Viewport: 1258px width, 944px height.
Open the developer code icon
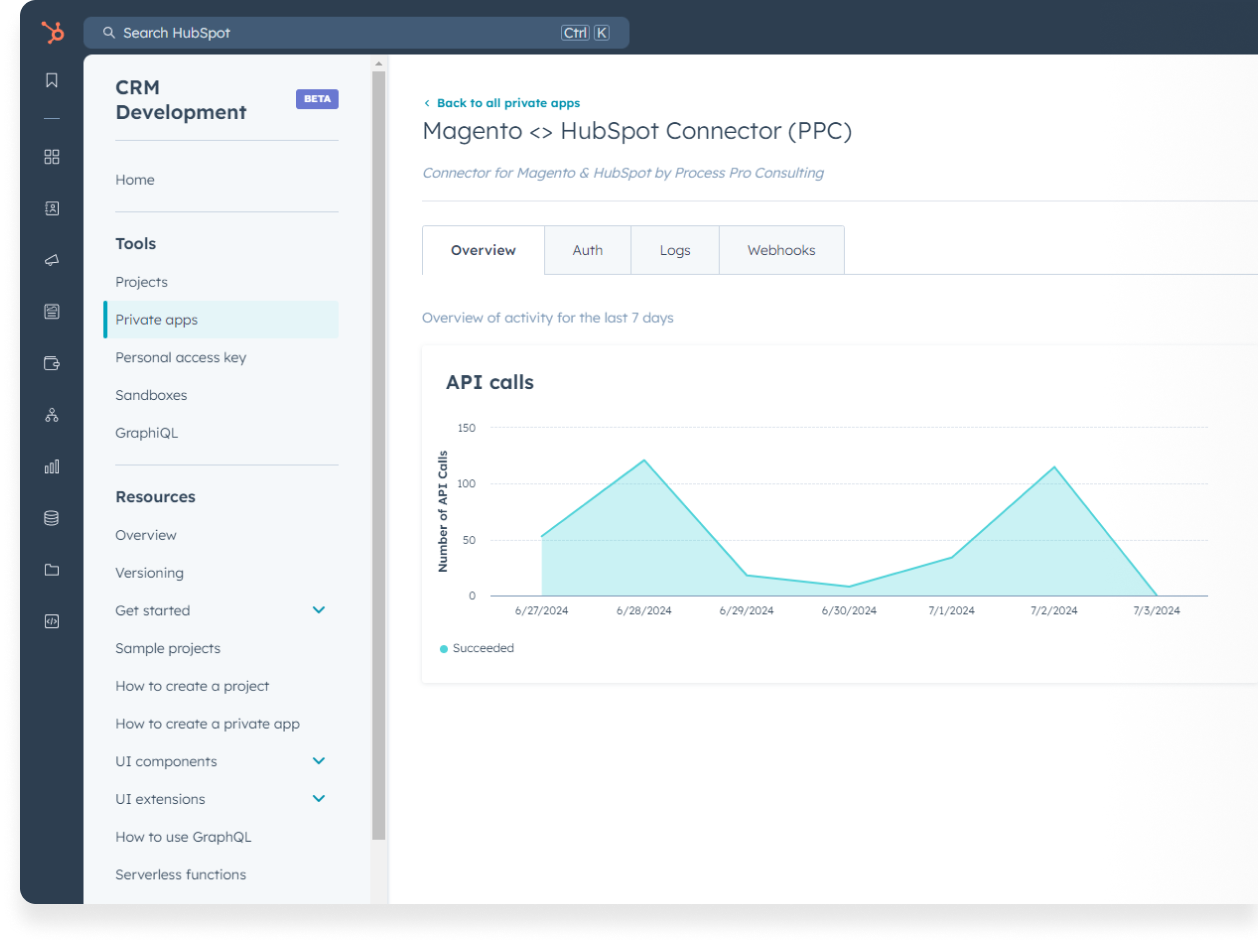(52, 621)
